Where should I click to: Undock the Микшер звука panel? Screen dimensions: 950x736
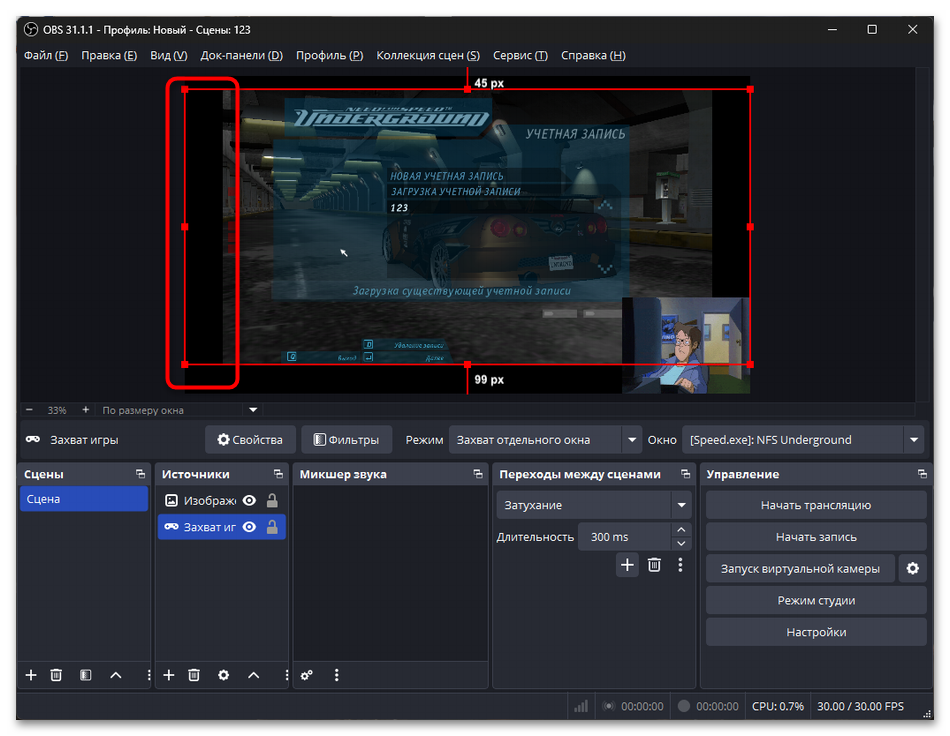click(x=477, y=474)
